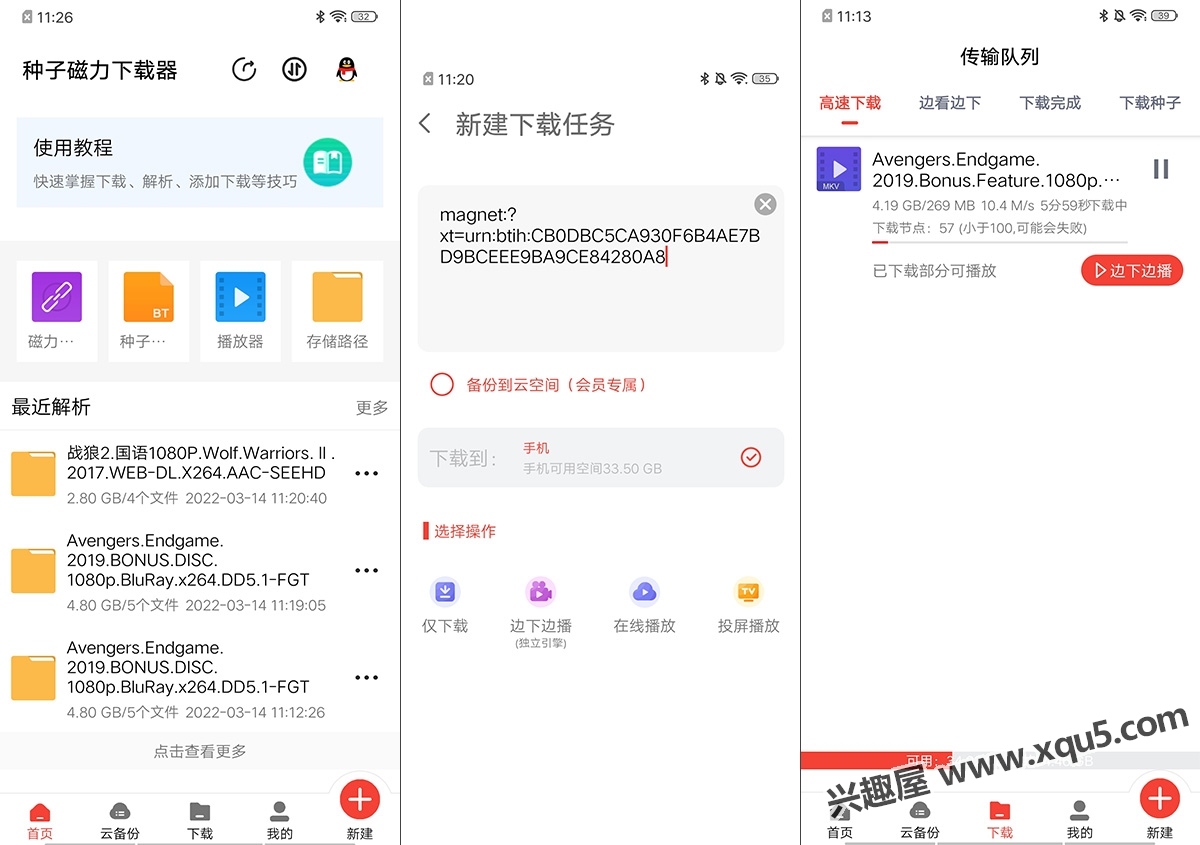Open more options for Avengers entry dated 11:12:26

tap(367, 678)
